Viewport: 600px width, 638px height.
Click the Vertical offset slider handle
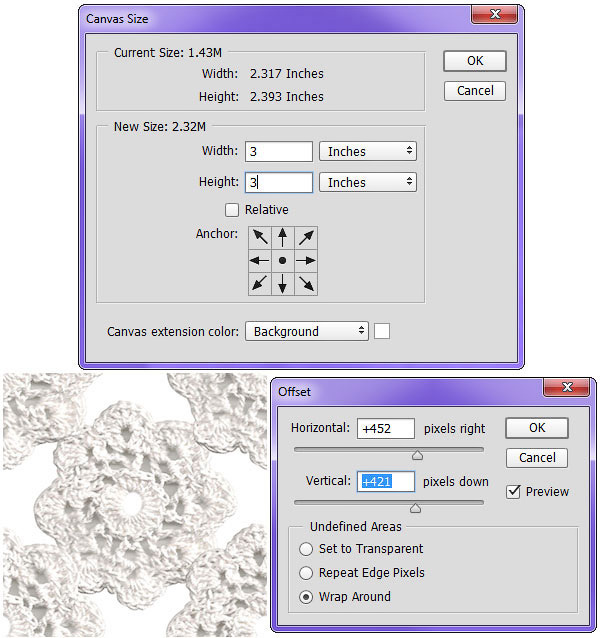[415, 508]
